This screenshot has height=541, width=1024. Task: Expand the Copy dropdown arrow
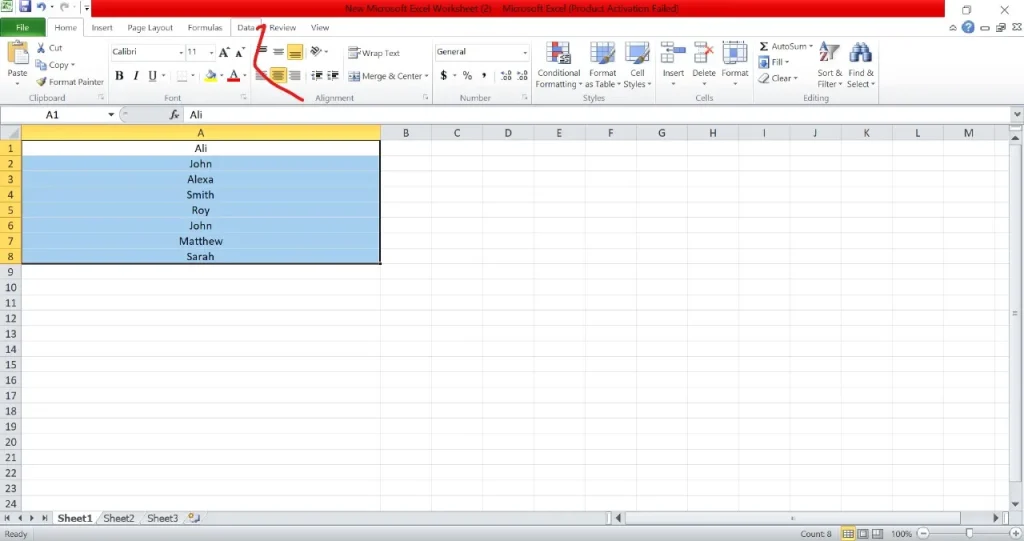tap(72, 65)
